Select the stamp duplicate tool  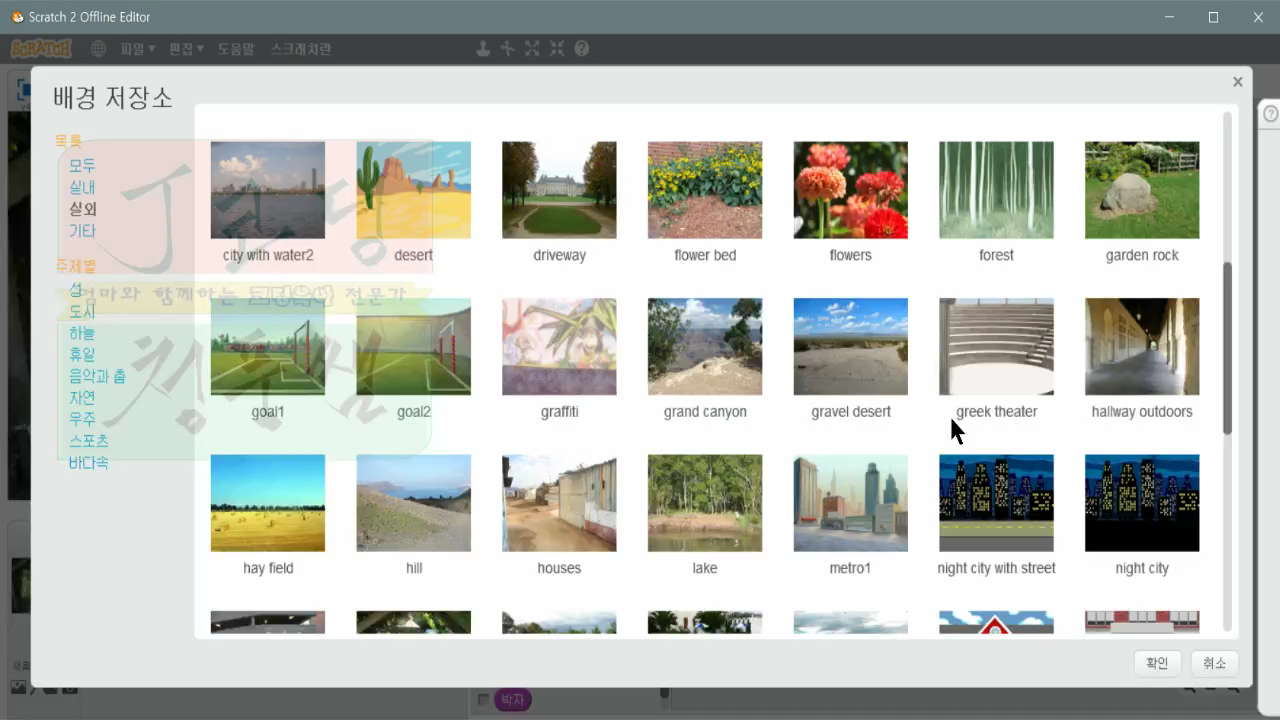click(484, 48)
